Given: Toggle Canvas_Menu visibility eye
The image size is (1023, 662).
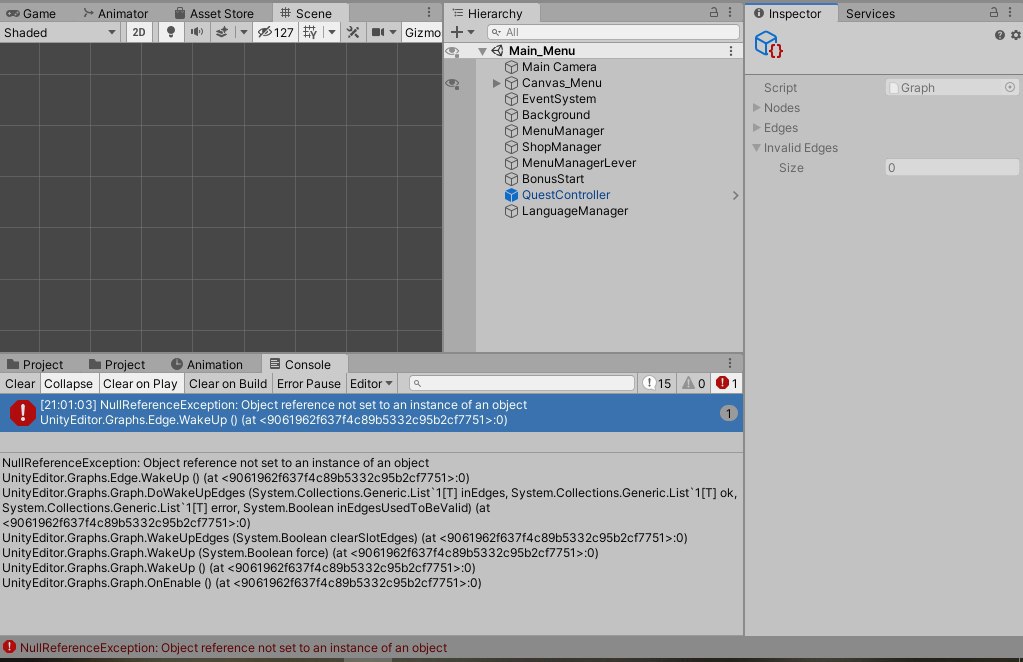Looking at the screenshot, I should coord(452,83).
